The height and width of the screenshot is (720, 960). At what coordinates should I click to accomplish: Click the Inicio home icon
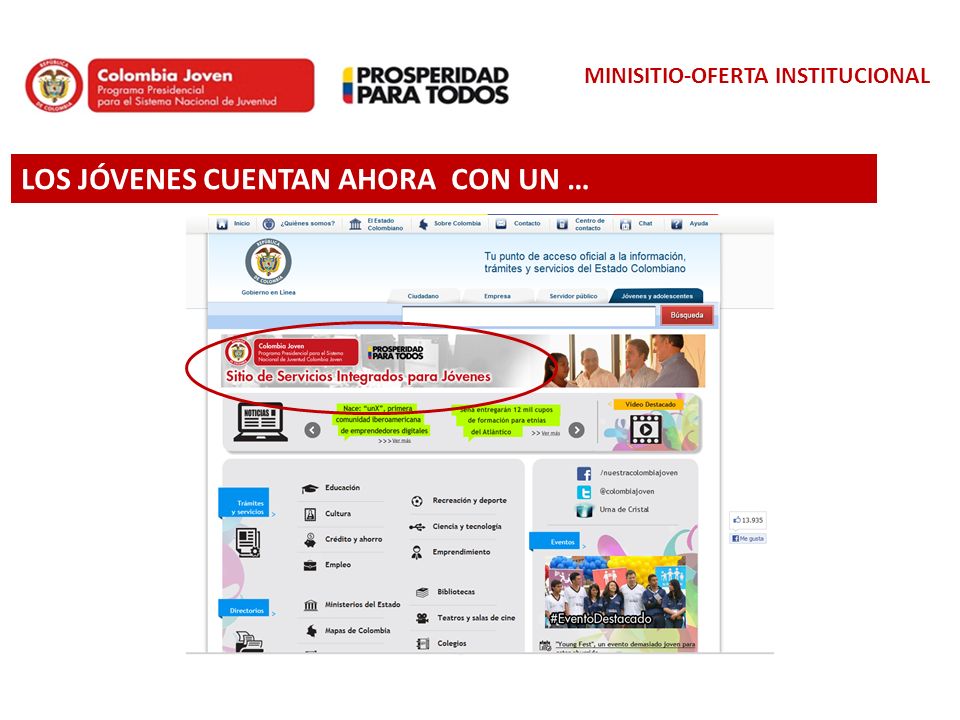pyautogui.click(x=222, y=224)
